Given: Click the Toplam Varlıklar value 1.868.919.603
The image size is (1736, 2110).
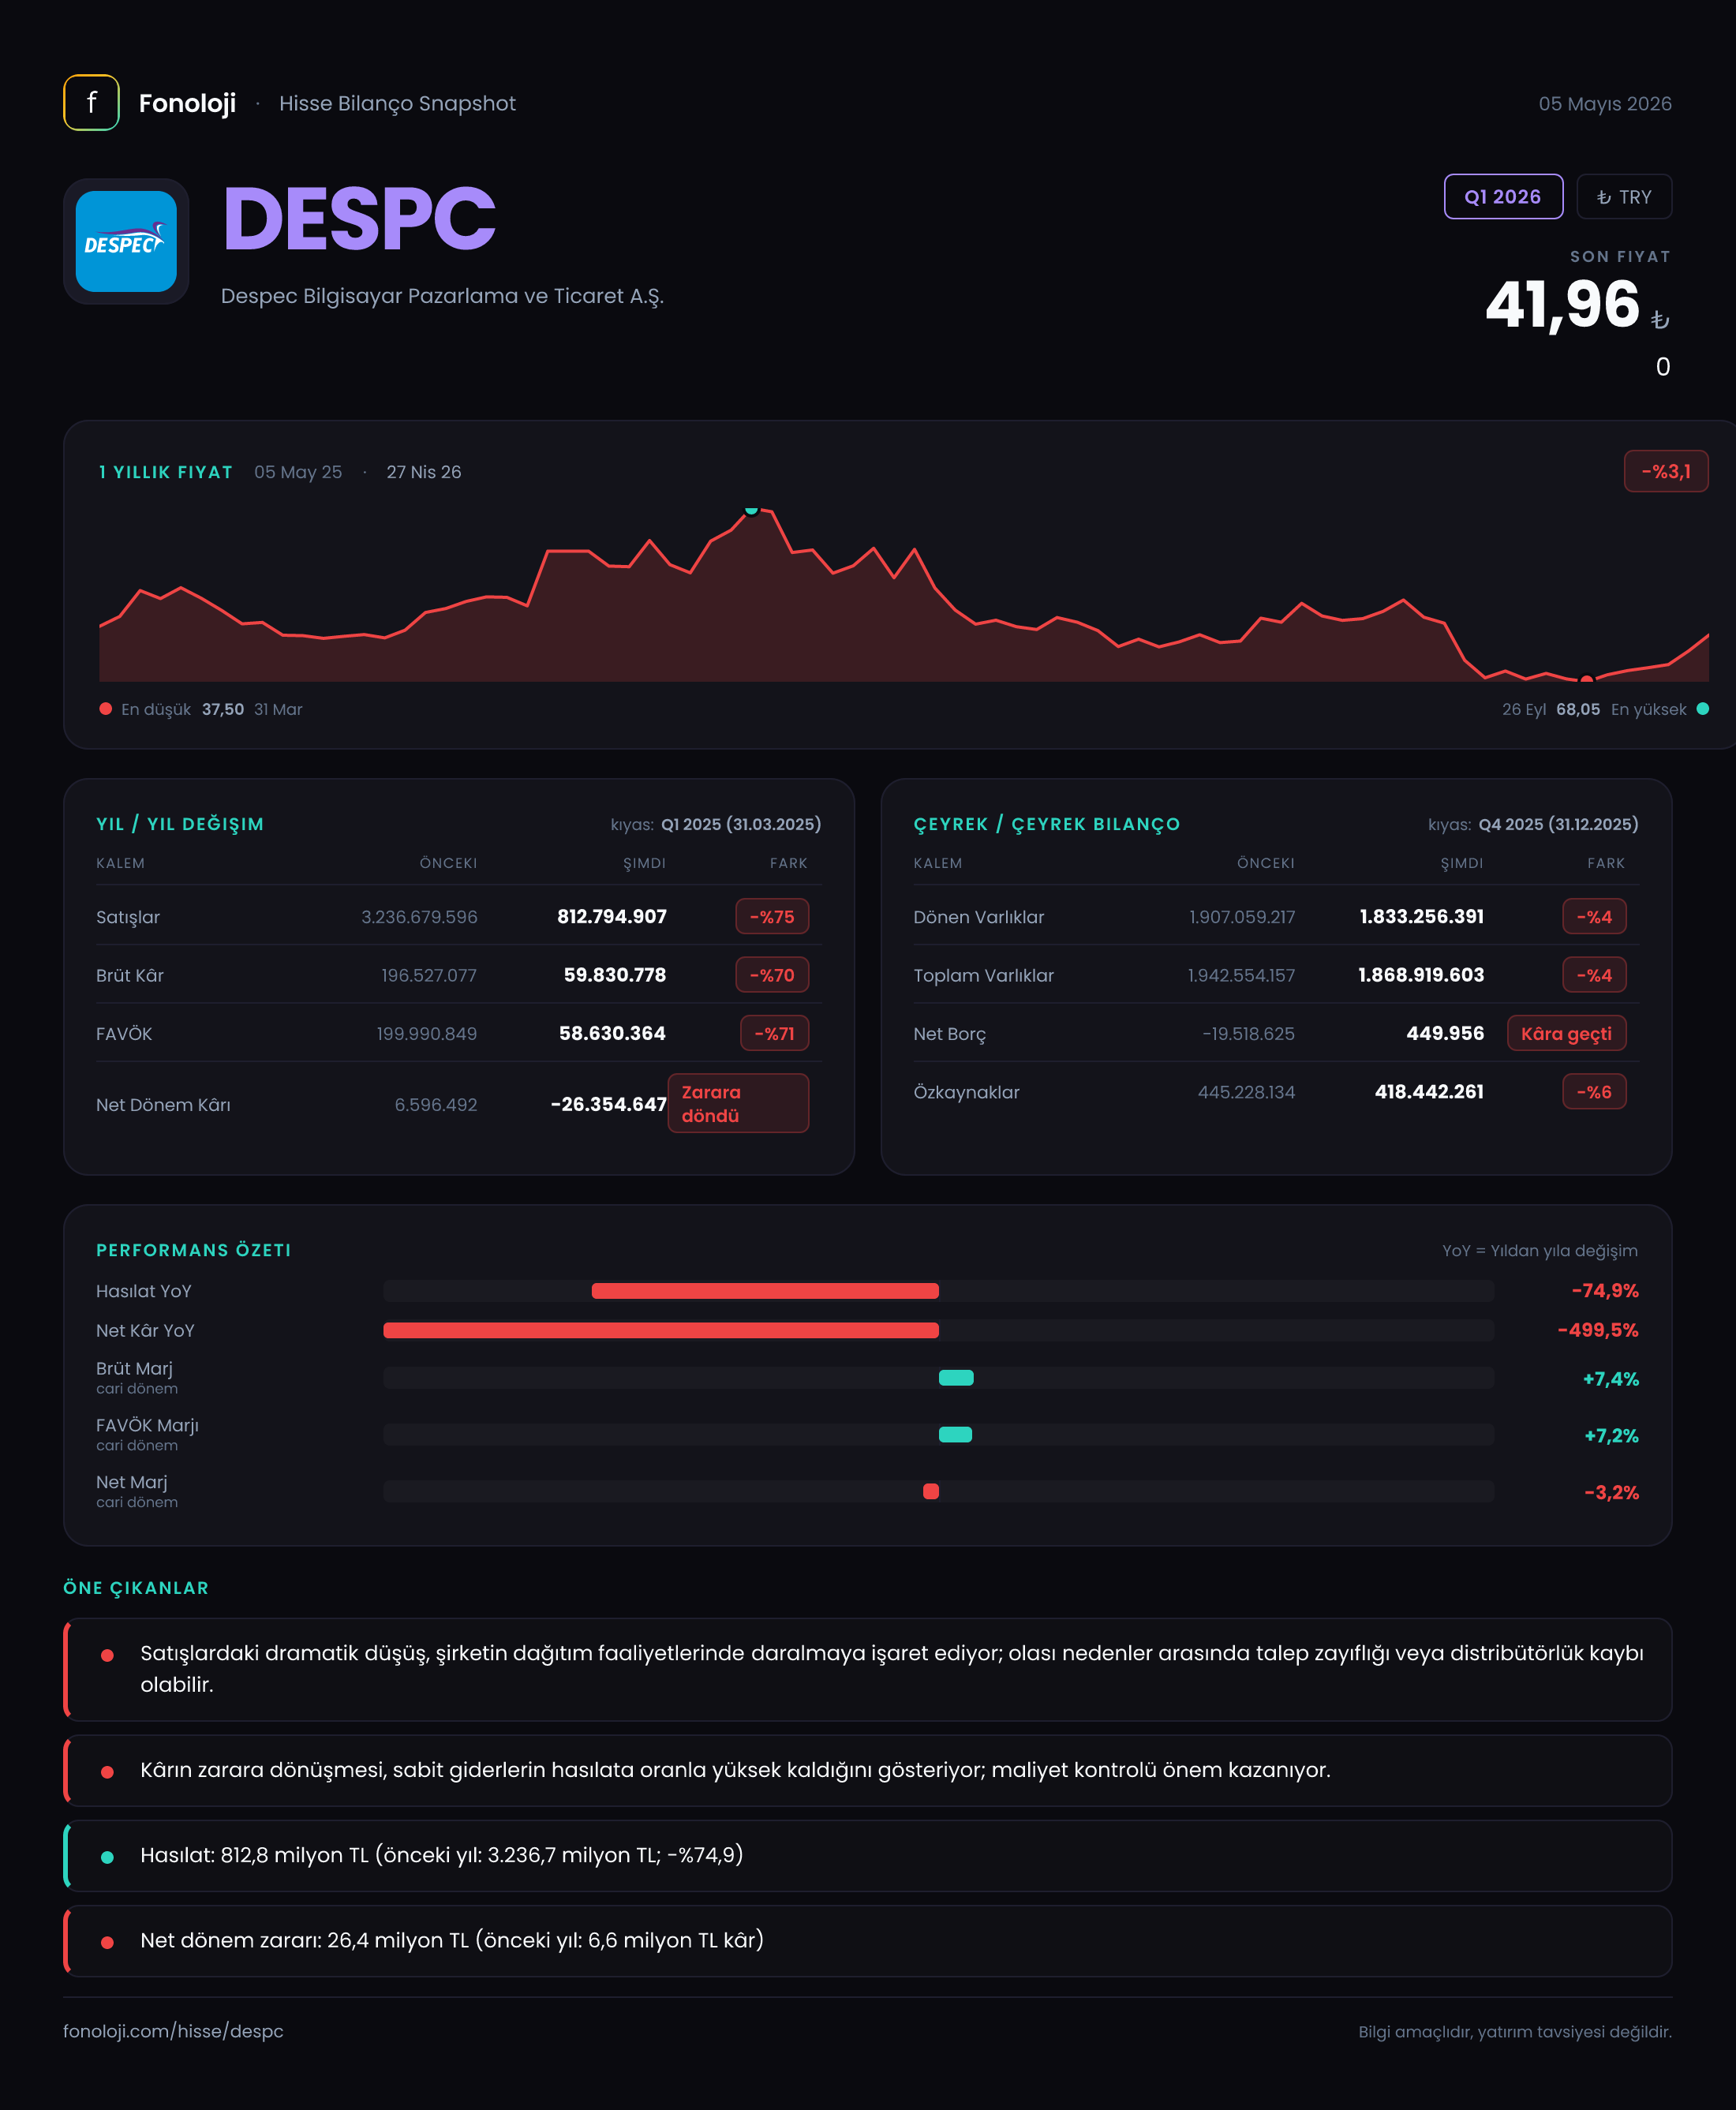Looking at the screenshot, I should click(1420, 975).
